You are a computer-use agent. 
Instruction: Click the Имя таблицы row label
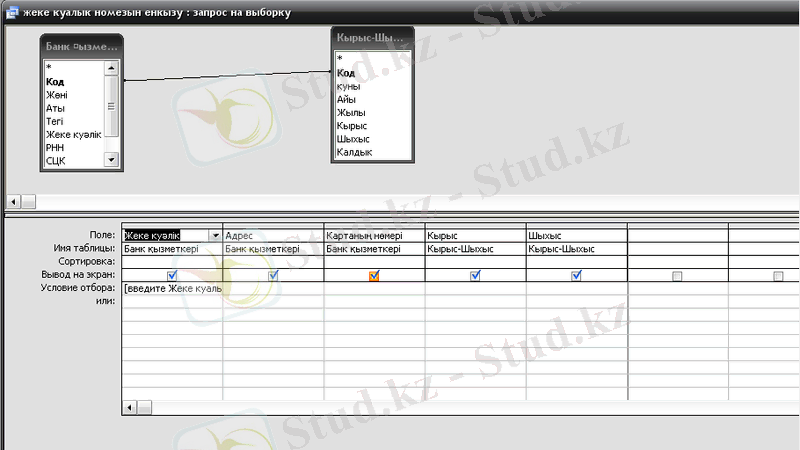[x=84, y=248]
